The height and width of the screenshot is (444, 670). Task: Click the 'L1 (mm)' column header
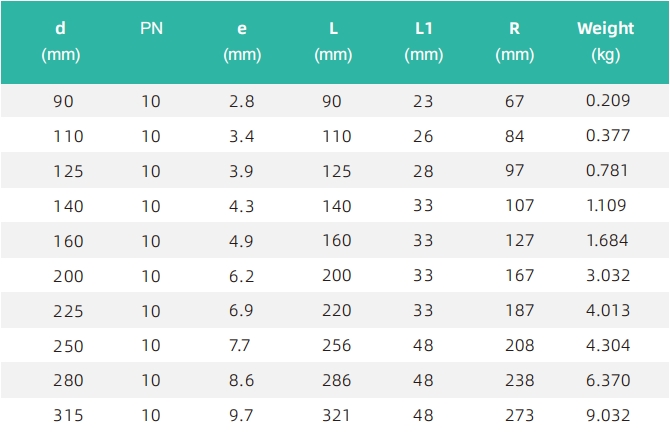[x=424, y=41]
